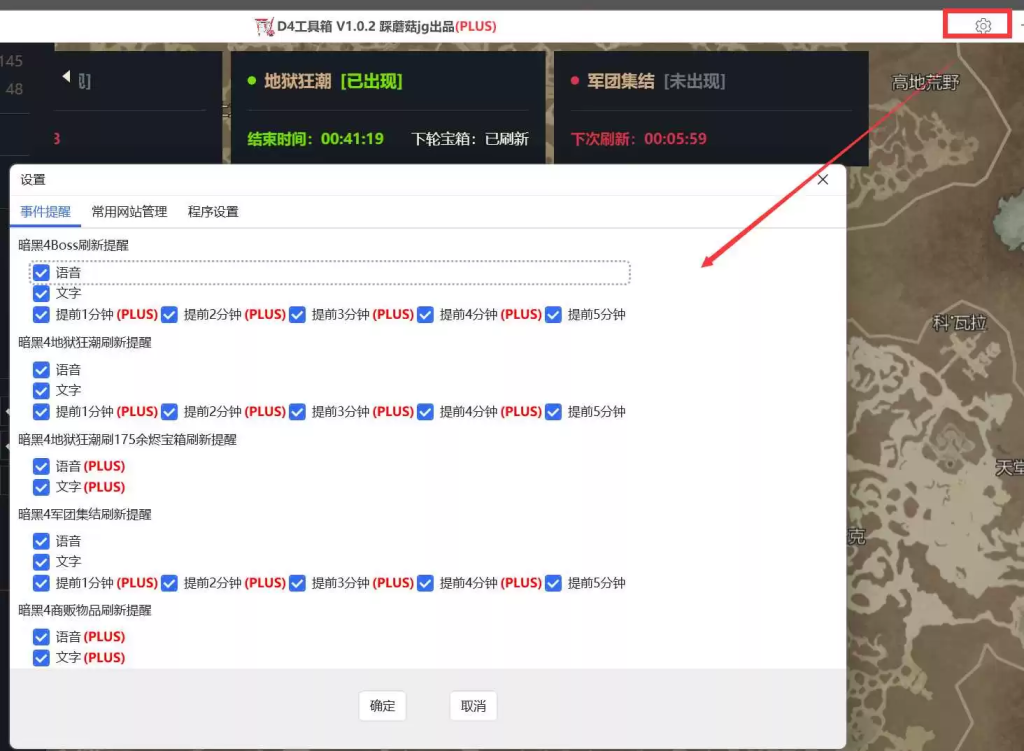
Task: Click the 地狱狂潮 [已出现] card title
Action: tap(333, 82)
